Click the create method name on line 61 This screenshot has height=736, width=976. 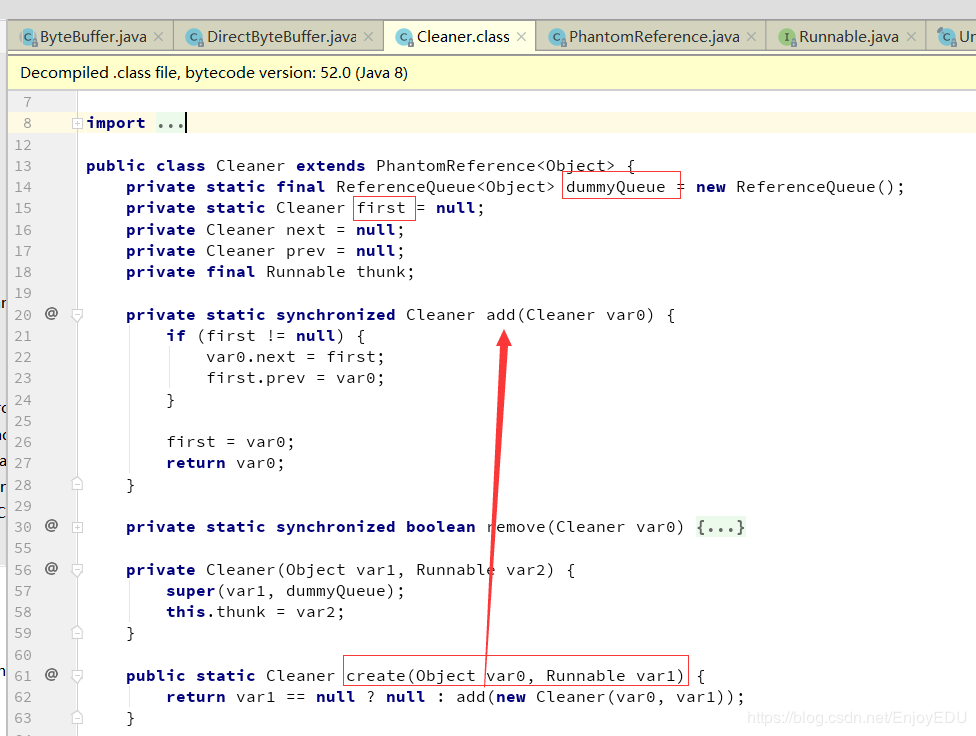(376, 676)
